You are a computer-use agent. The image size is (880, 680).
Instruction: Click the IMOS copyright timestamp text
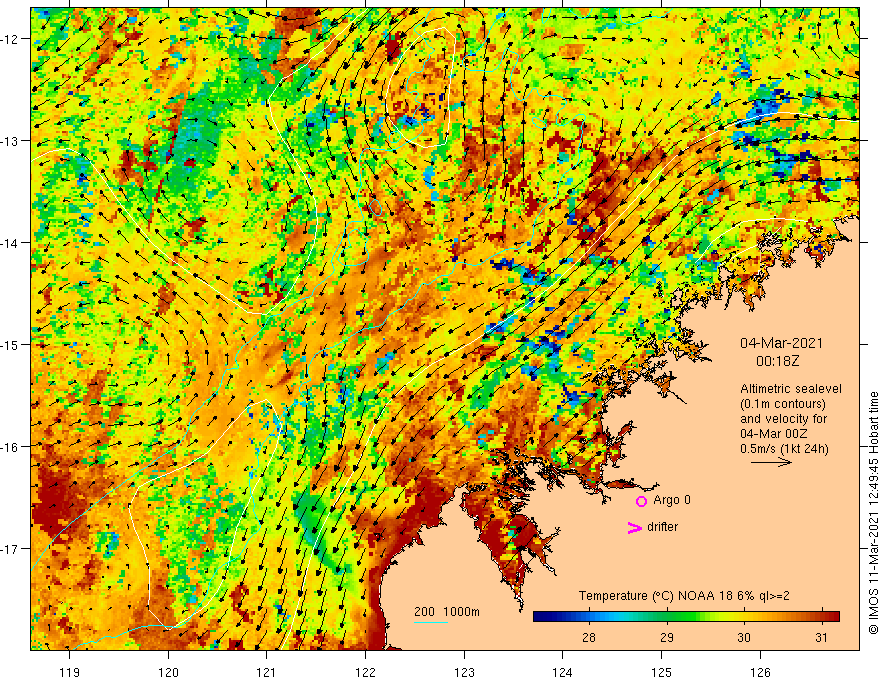[873, 513]
